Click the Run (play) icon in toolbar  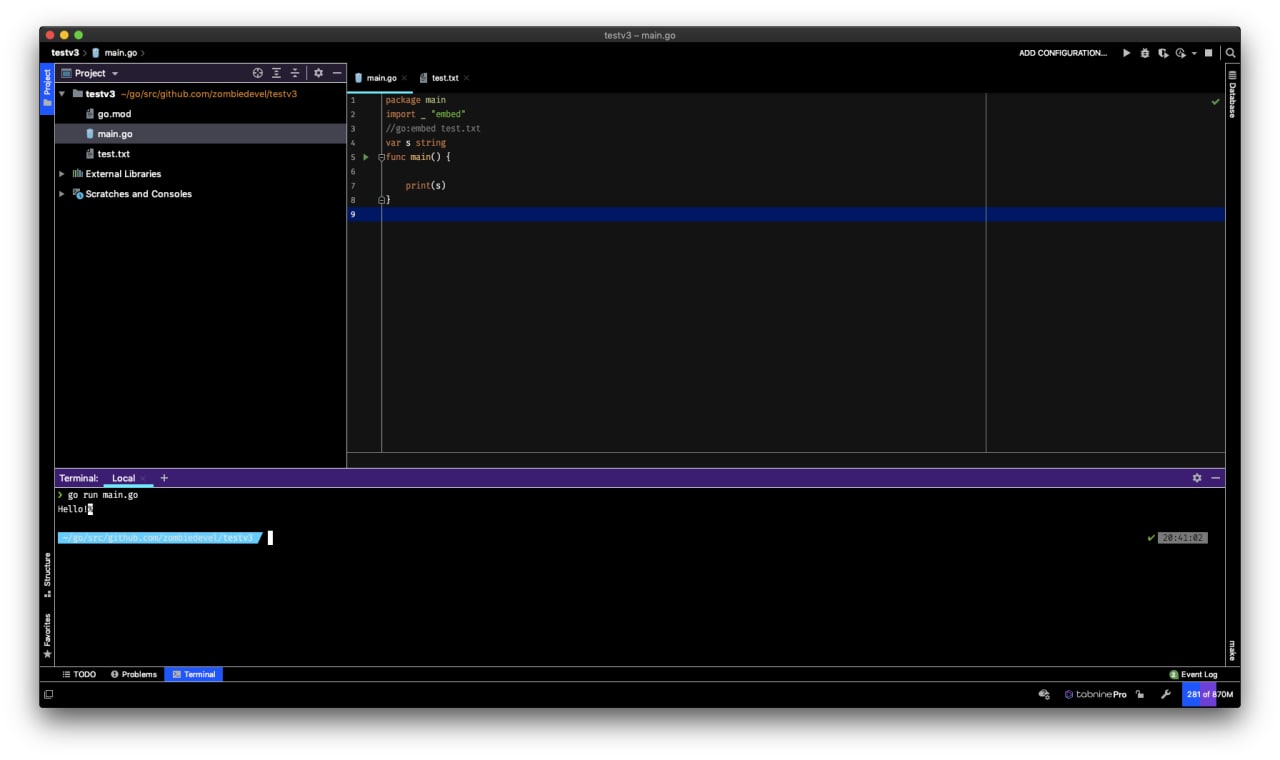point(1127,53)
